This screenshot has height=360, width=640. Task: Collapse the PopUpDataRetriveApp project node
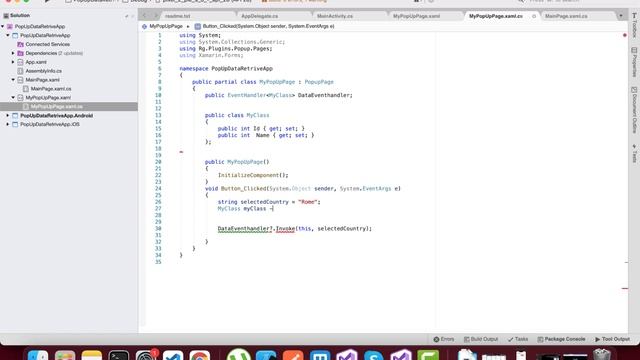(8, 36)
